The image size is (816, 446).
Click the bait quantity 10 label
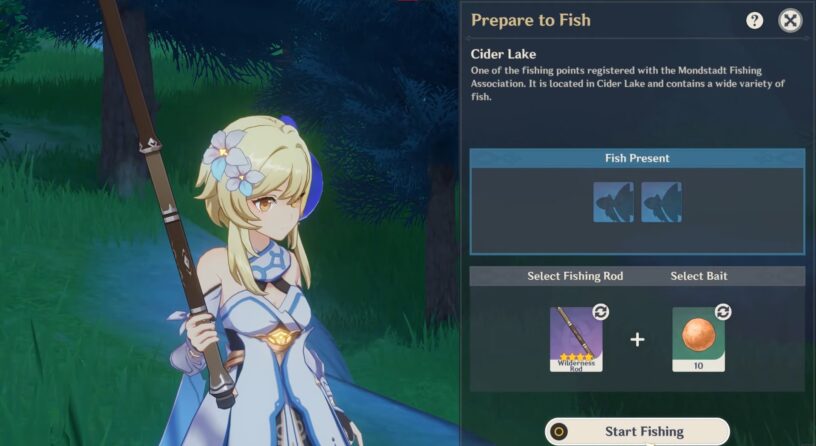[x=698, y=366]
